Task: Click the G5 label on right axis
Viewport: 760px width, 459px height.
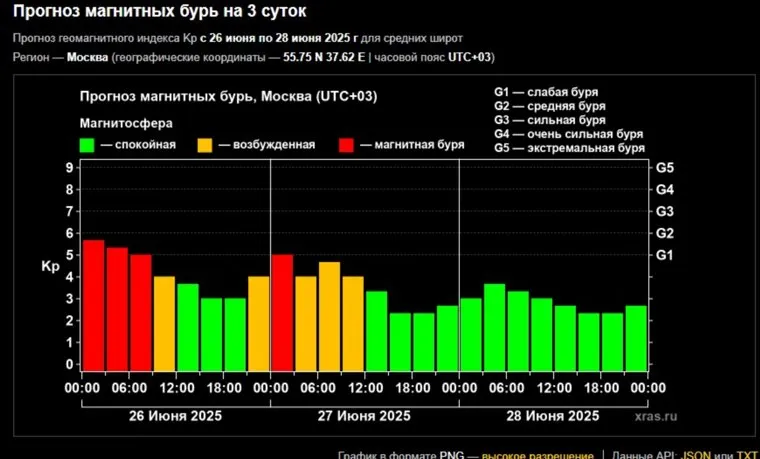Action: pos(664,167)
